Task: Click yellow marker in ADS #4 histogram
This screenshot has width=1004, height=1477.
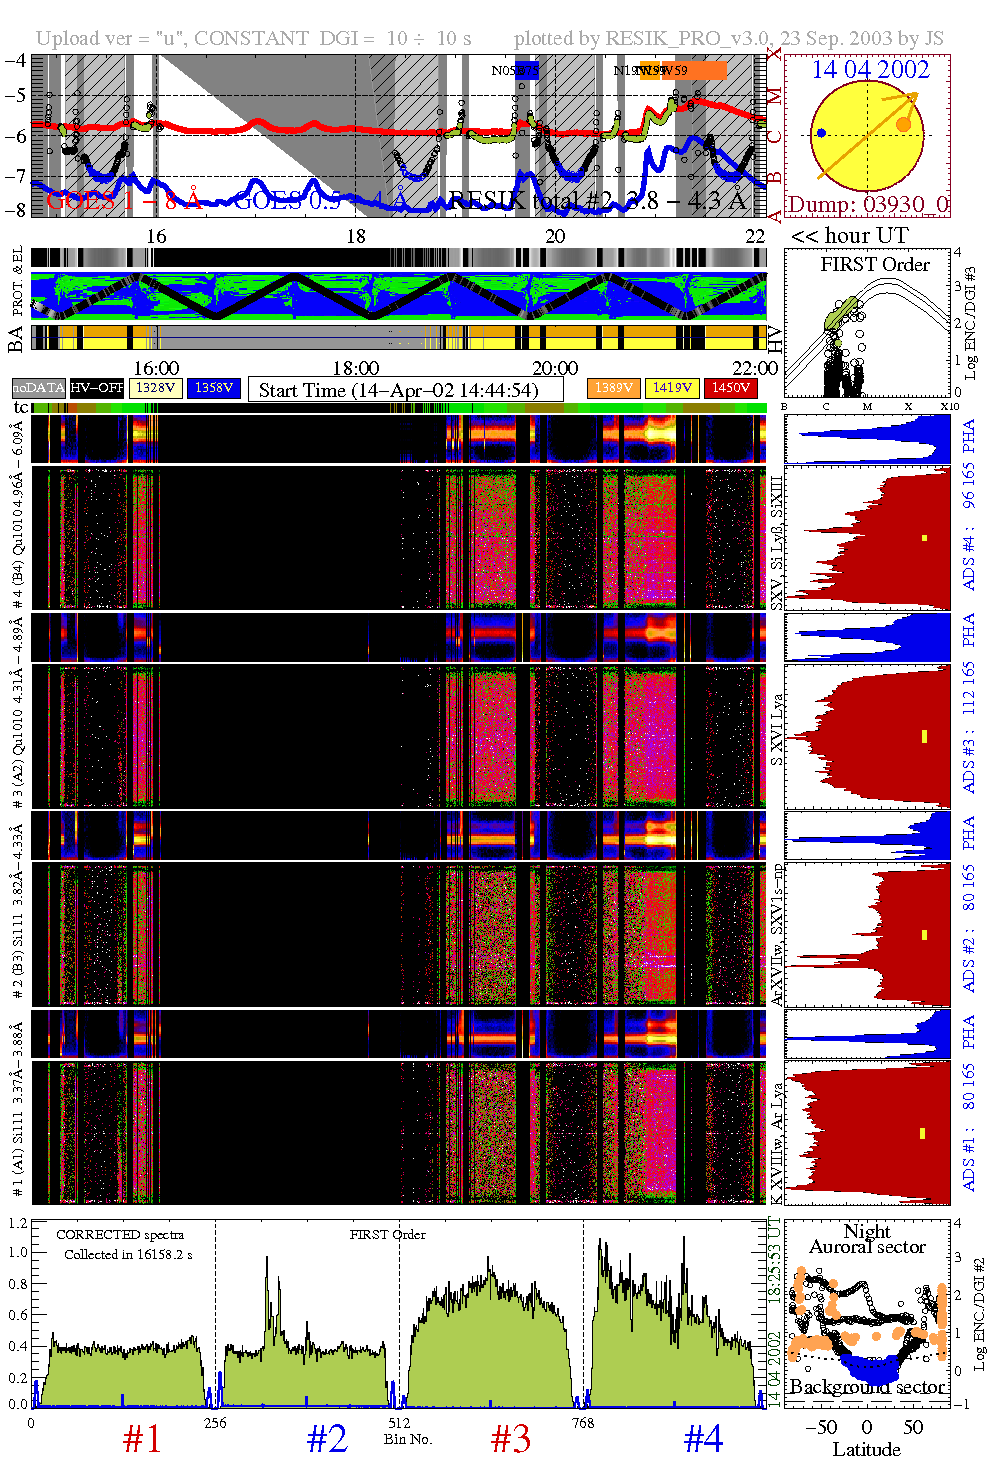Action: pos(925,538)
